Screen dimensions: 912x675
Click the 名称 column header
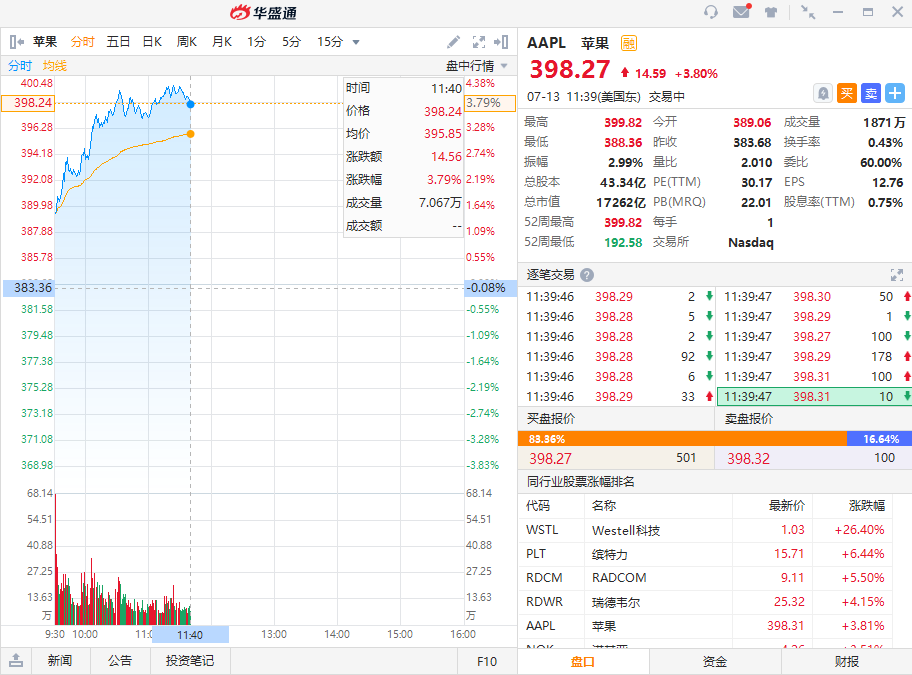click(x=604, y=506)
